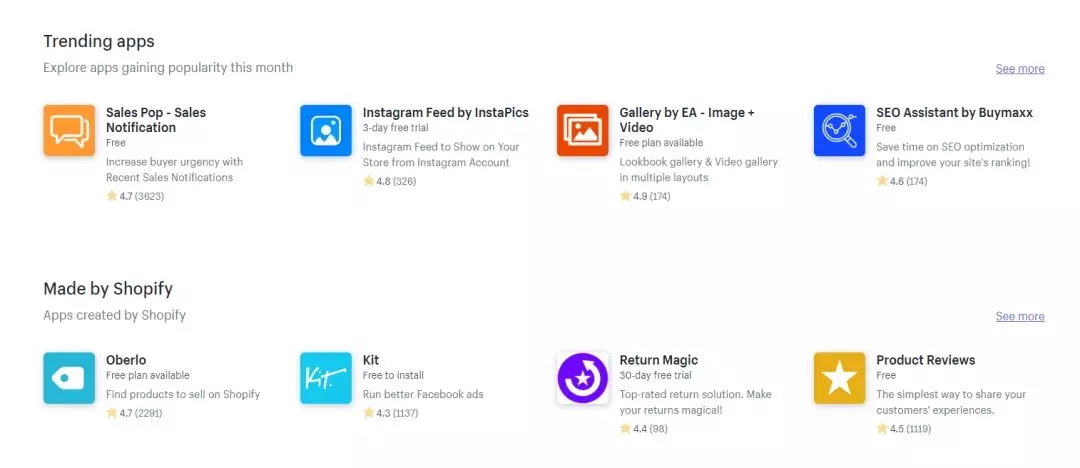Screen dimensions: 1080x468
Task: Click See more for Made by Shopify
Action: (1020, 317)
